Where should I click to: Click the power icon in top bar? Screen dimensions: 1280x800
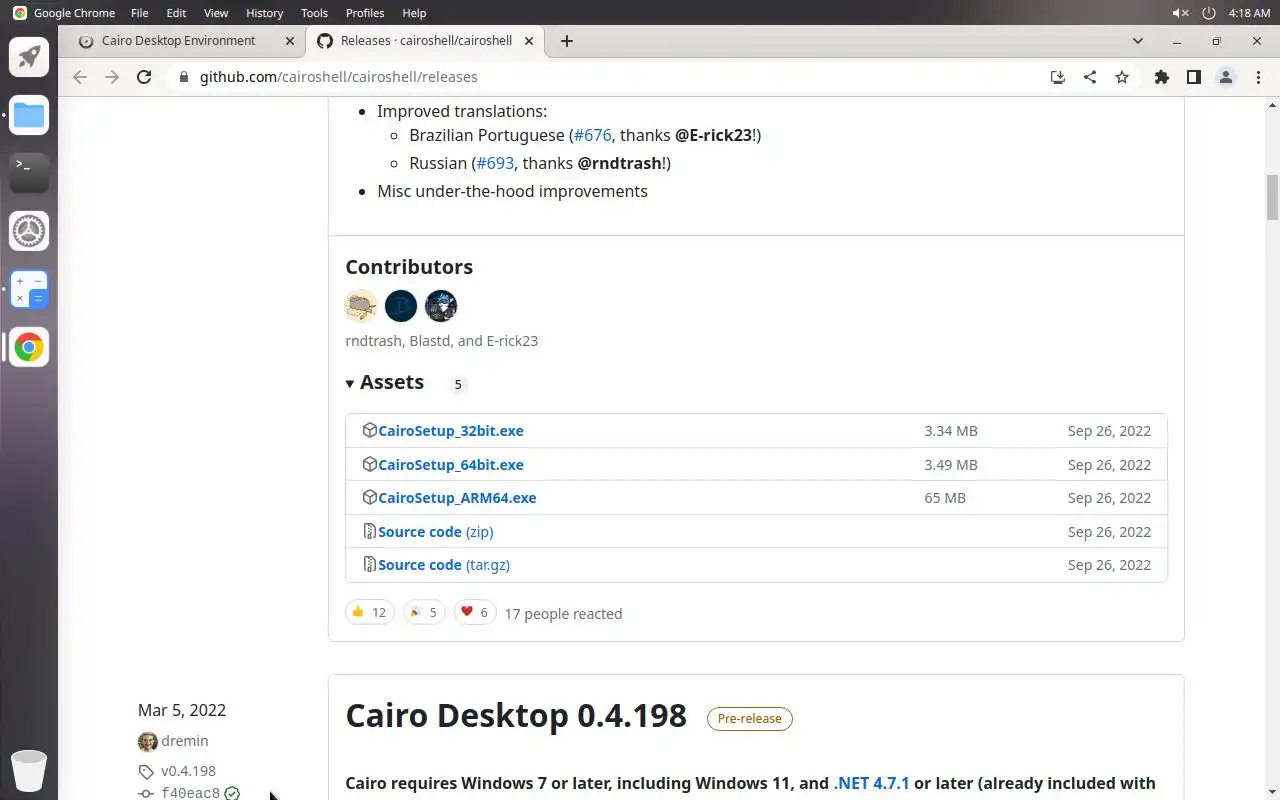pos(1209,13)
